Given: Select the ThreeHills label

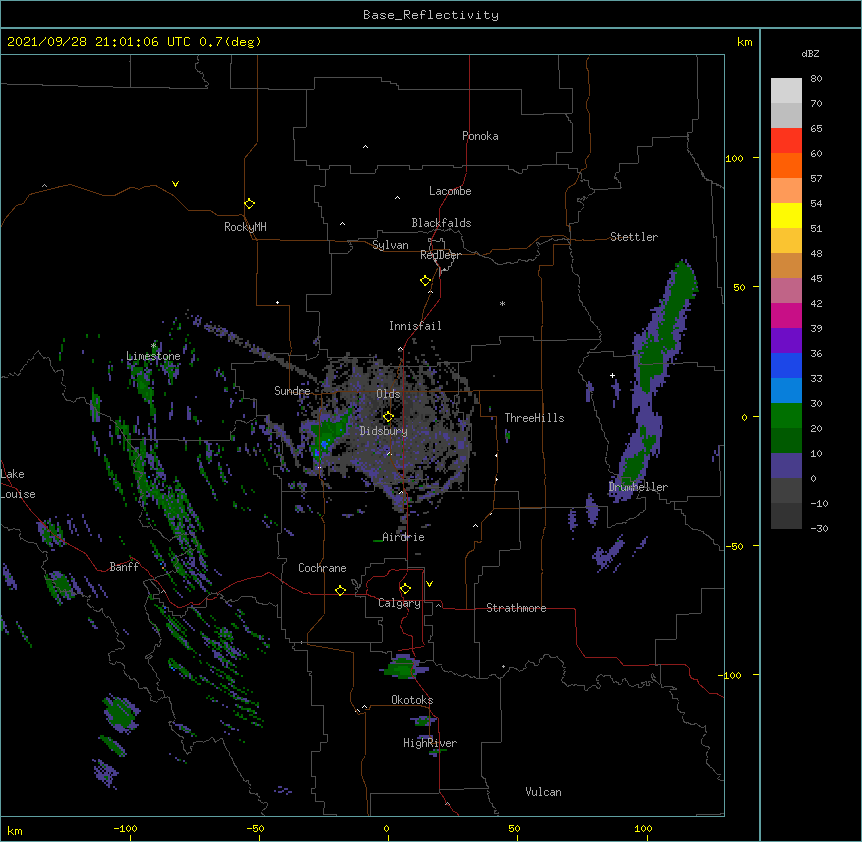Looking at the screenshot, I should 534,418.
